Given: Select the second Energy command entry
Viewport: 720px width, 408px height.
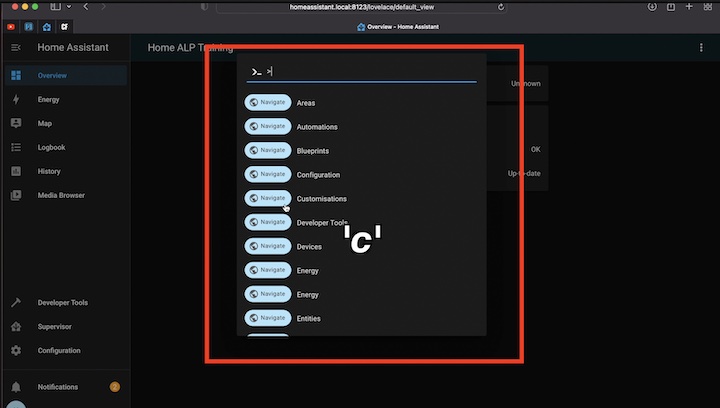Looking at the screenshot, I should 361,294.
